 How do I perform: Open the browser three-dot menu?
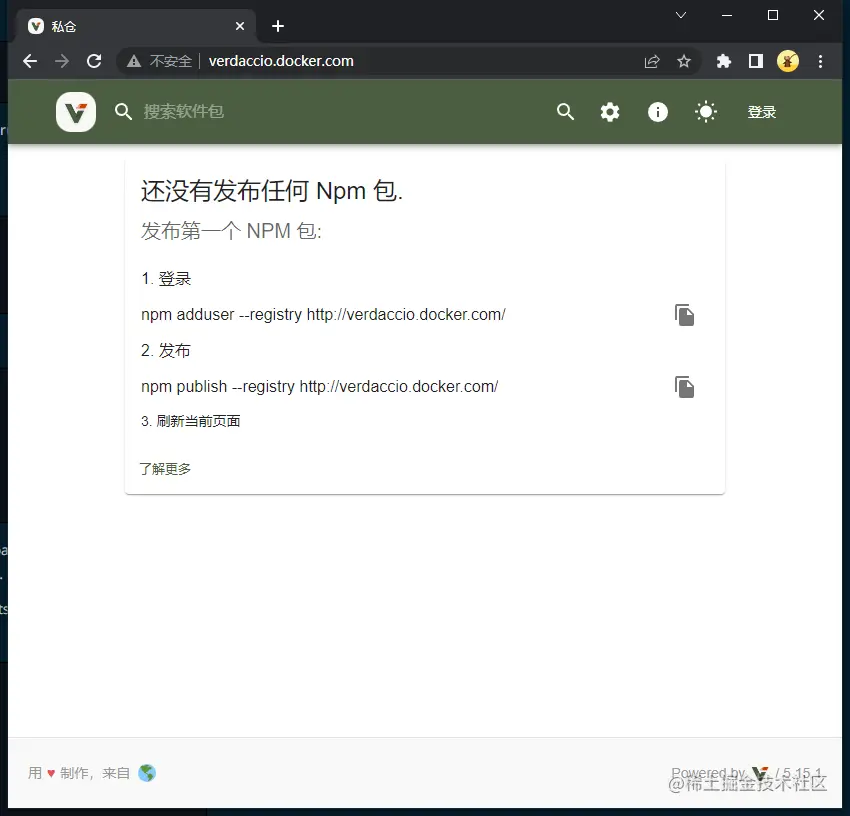[820, 61]
